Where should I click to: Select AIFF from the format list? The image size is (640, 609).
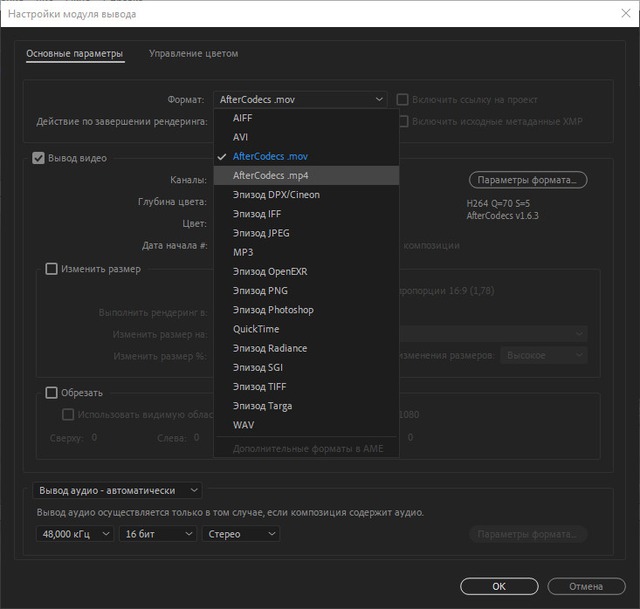[242, 118]
